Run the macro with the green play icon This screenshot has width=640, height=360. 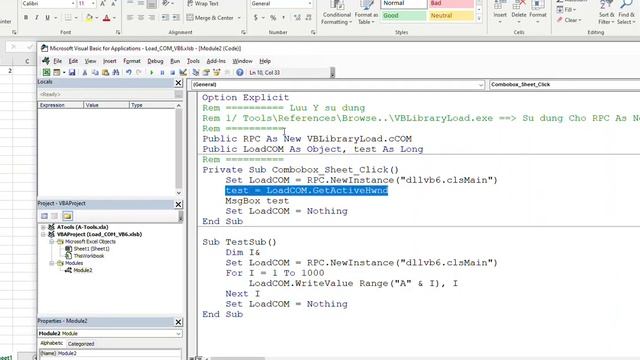152,73
